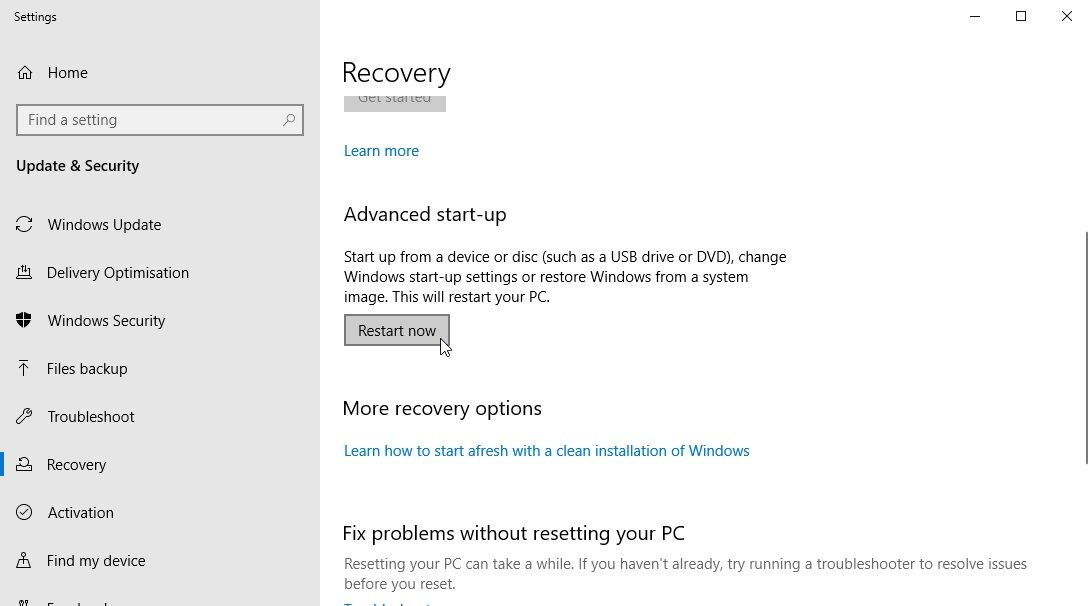Select the Troubleshoot wrench icon
The width and height of the screenshot is (1090, 606).
point(25,416)
